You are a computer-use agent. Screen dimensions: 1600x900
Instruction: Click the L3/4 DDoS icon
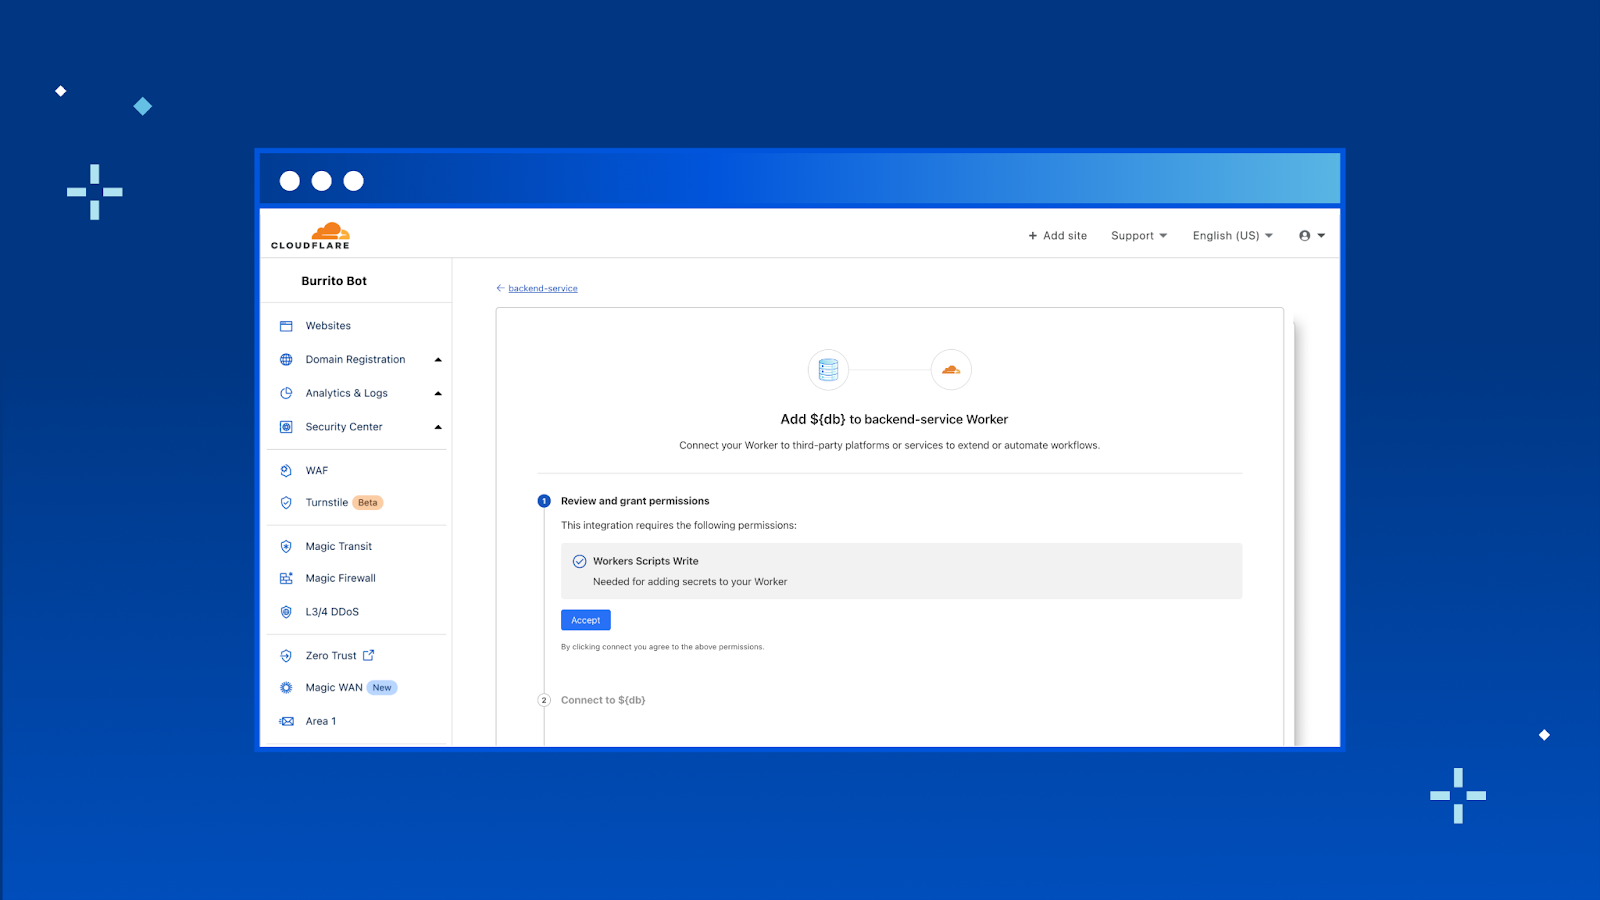286,612
